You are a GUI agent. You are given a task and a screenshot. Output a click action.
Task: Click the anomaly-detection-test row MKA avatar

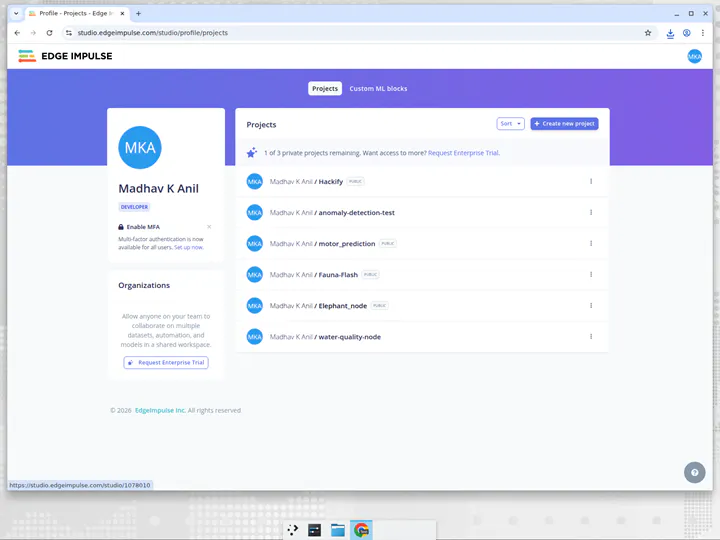(x=254, y=213)
